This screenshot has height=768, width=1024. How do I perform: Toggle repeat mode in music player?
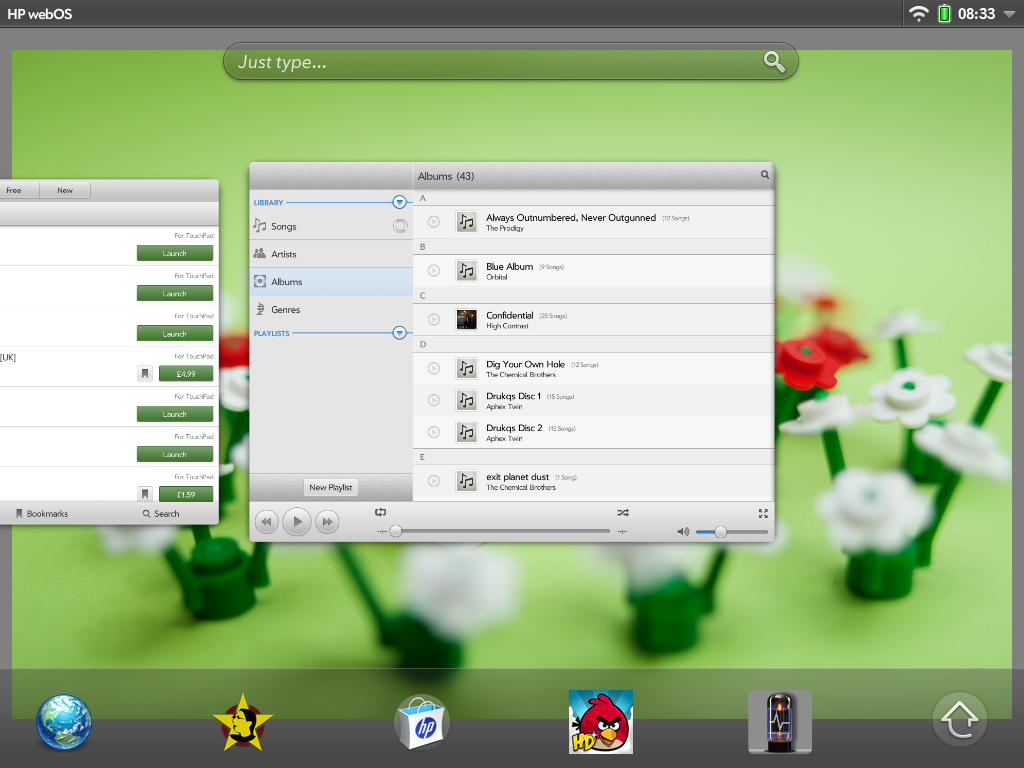click(381, 513)
